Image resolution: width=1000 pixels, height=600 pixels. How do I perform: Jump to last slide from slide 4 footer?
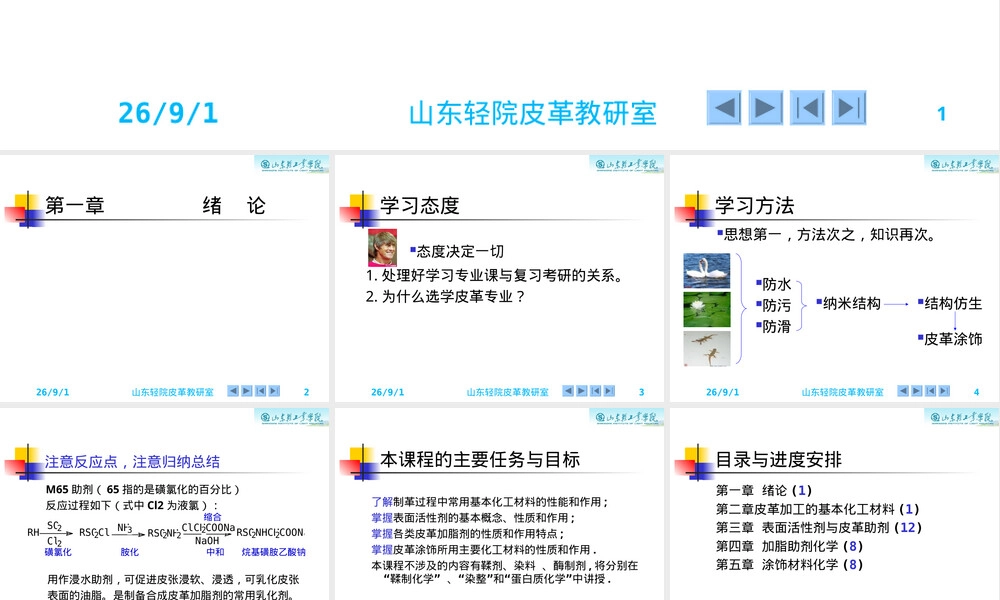coord(944,391)
